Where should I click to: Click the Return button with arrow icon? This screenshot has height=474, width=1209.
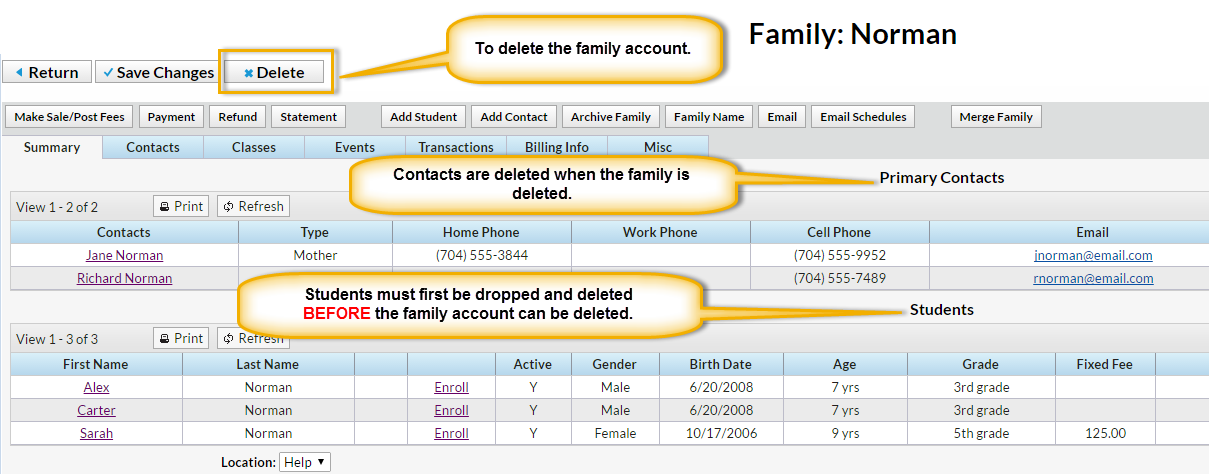[46, 72]
